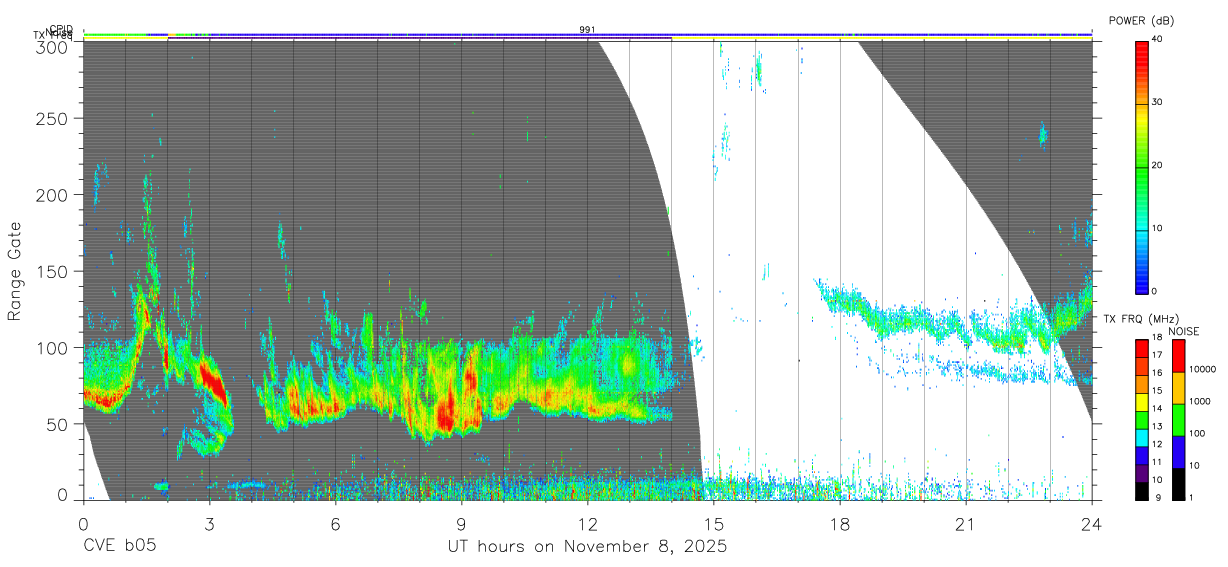Click the '9' hour tick on x-axis
The height and width of the screenshot is (567, 1228).
tap(461, 523)
